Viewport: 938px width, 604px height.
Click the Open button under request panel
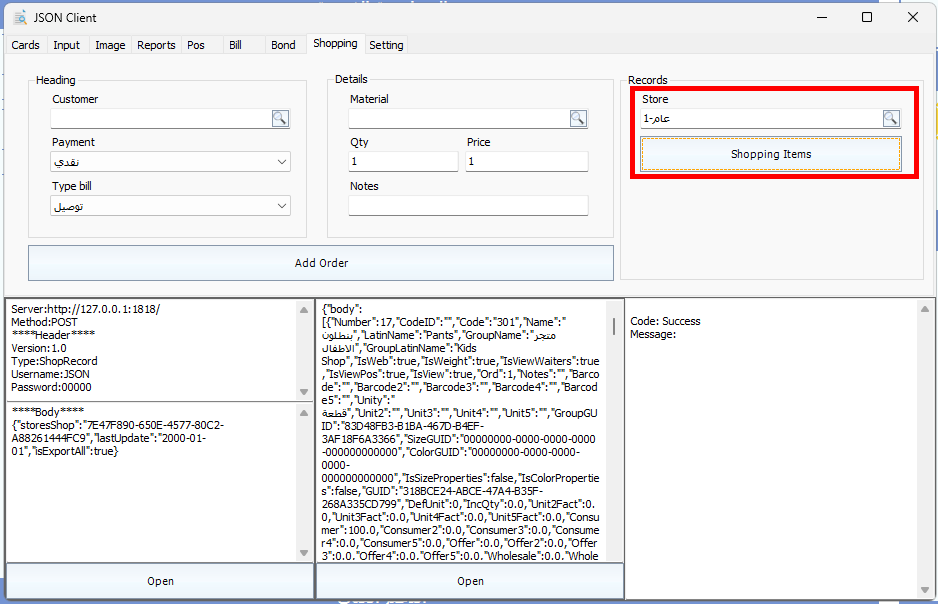click(160, 581)
